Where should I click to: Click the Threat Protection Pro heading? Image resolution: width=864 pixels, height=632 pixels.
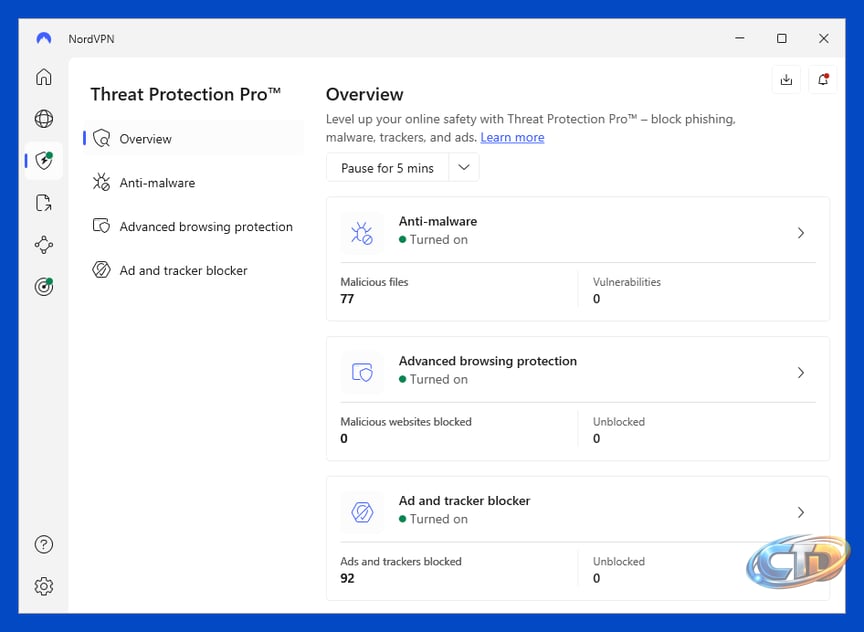click(x=186, y=94)
